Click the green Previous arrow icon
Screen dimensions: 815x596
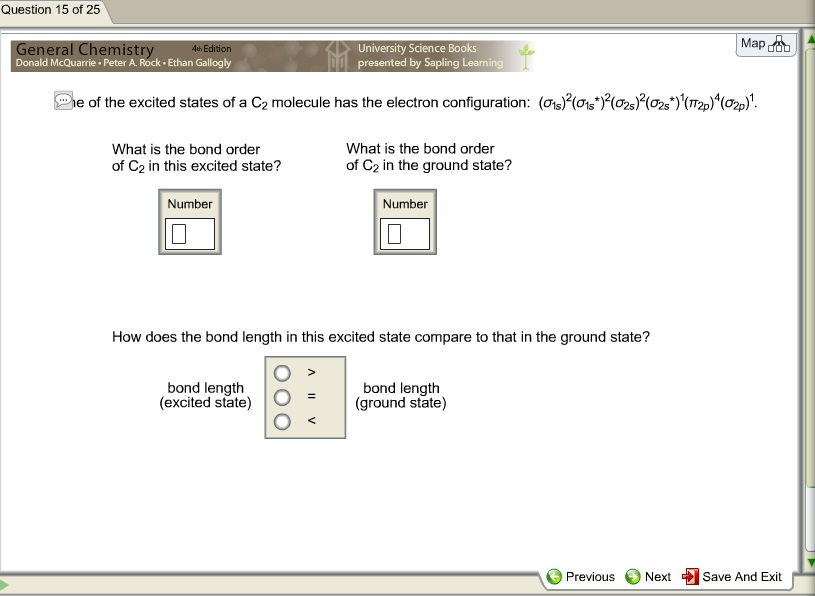[554, 577]
